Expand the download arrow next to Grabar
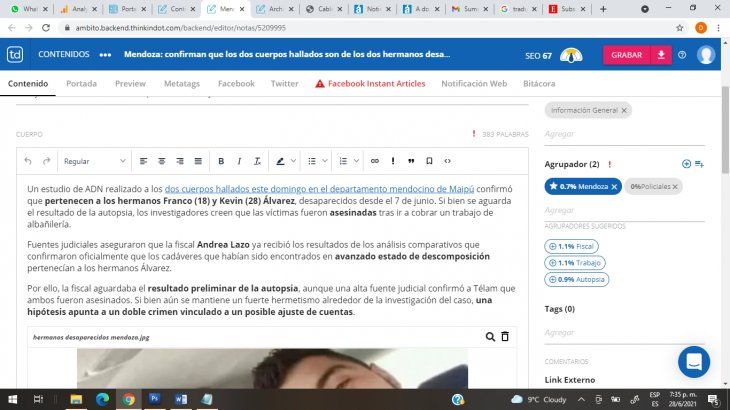This screenshot has width=730, height=410. [661, 55]
